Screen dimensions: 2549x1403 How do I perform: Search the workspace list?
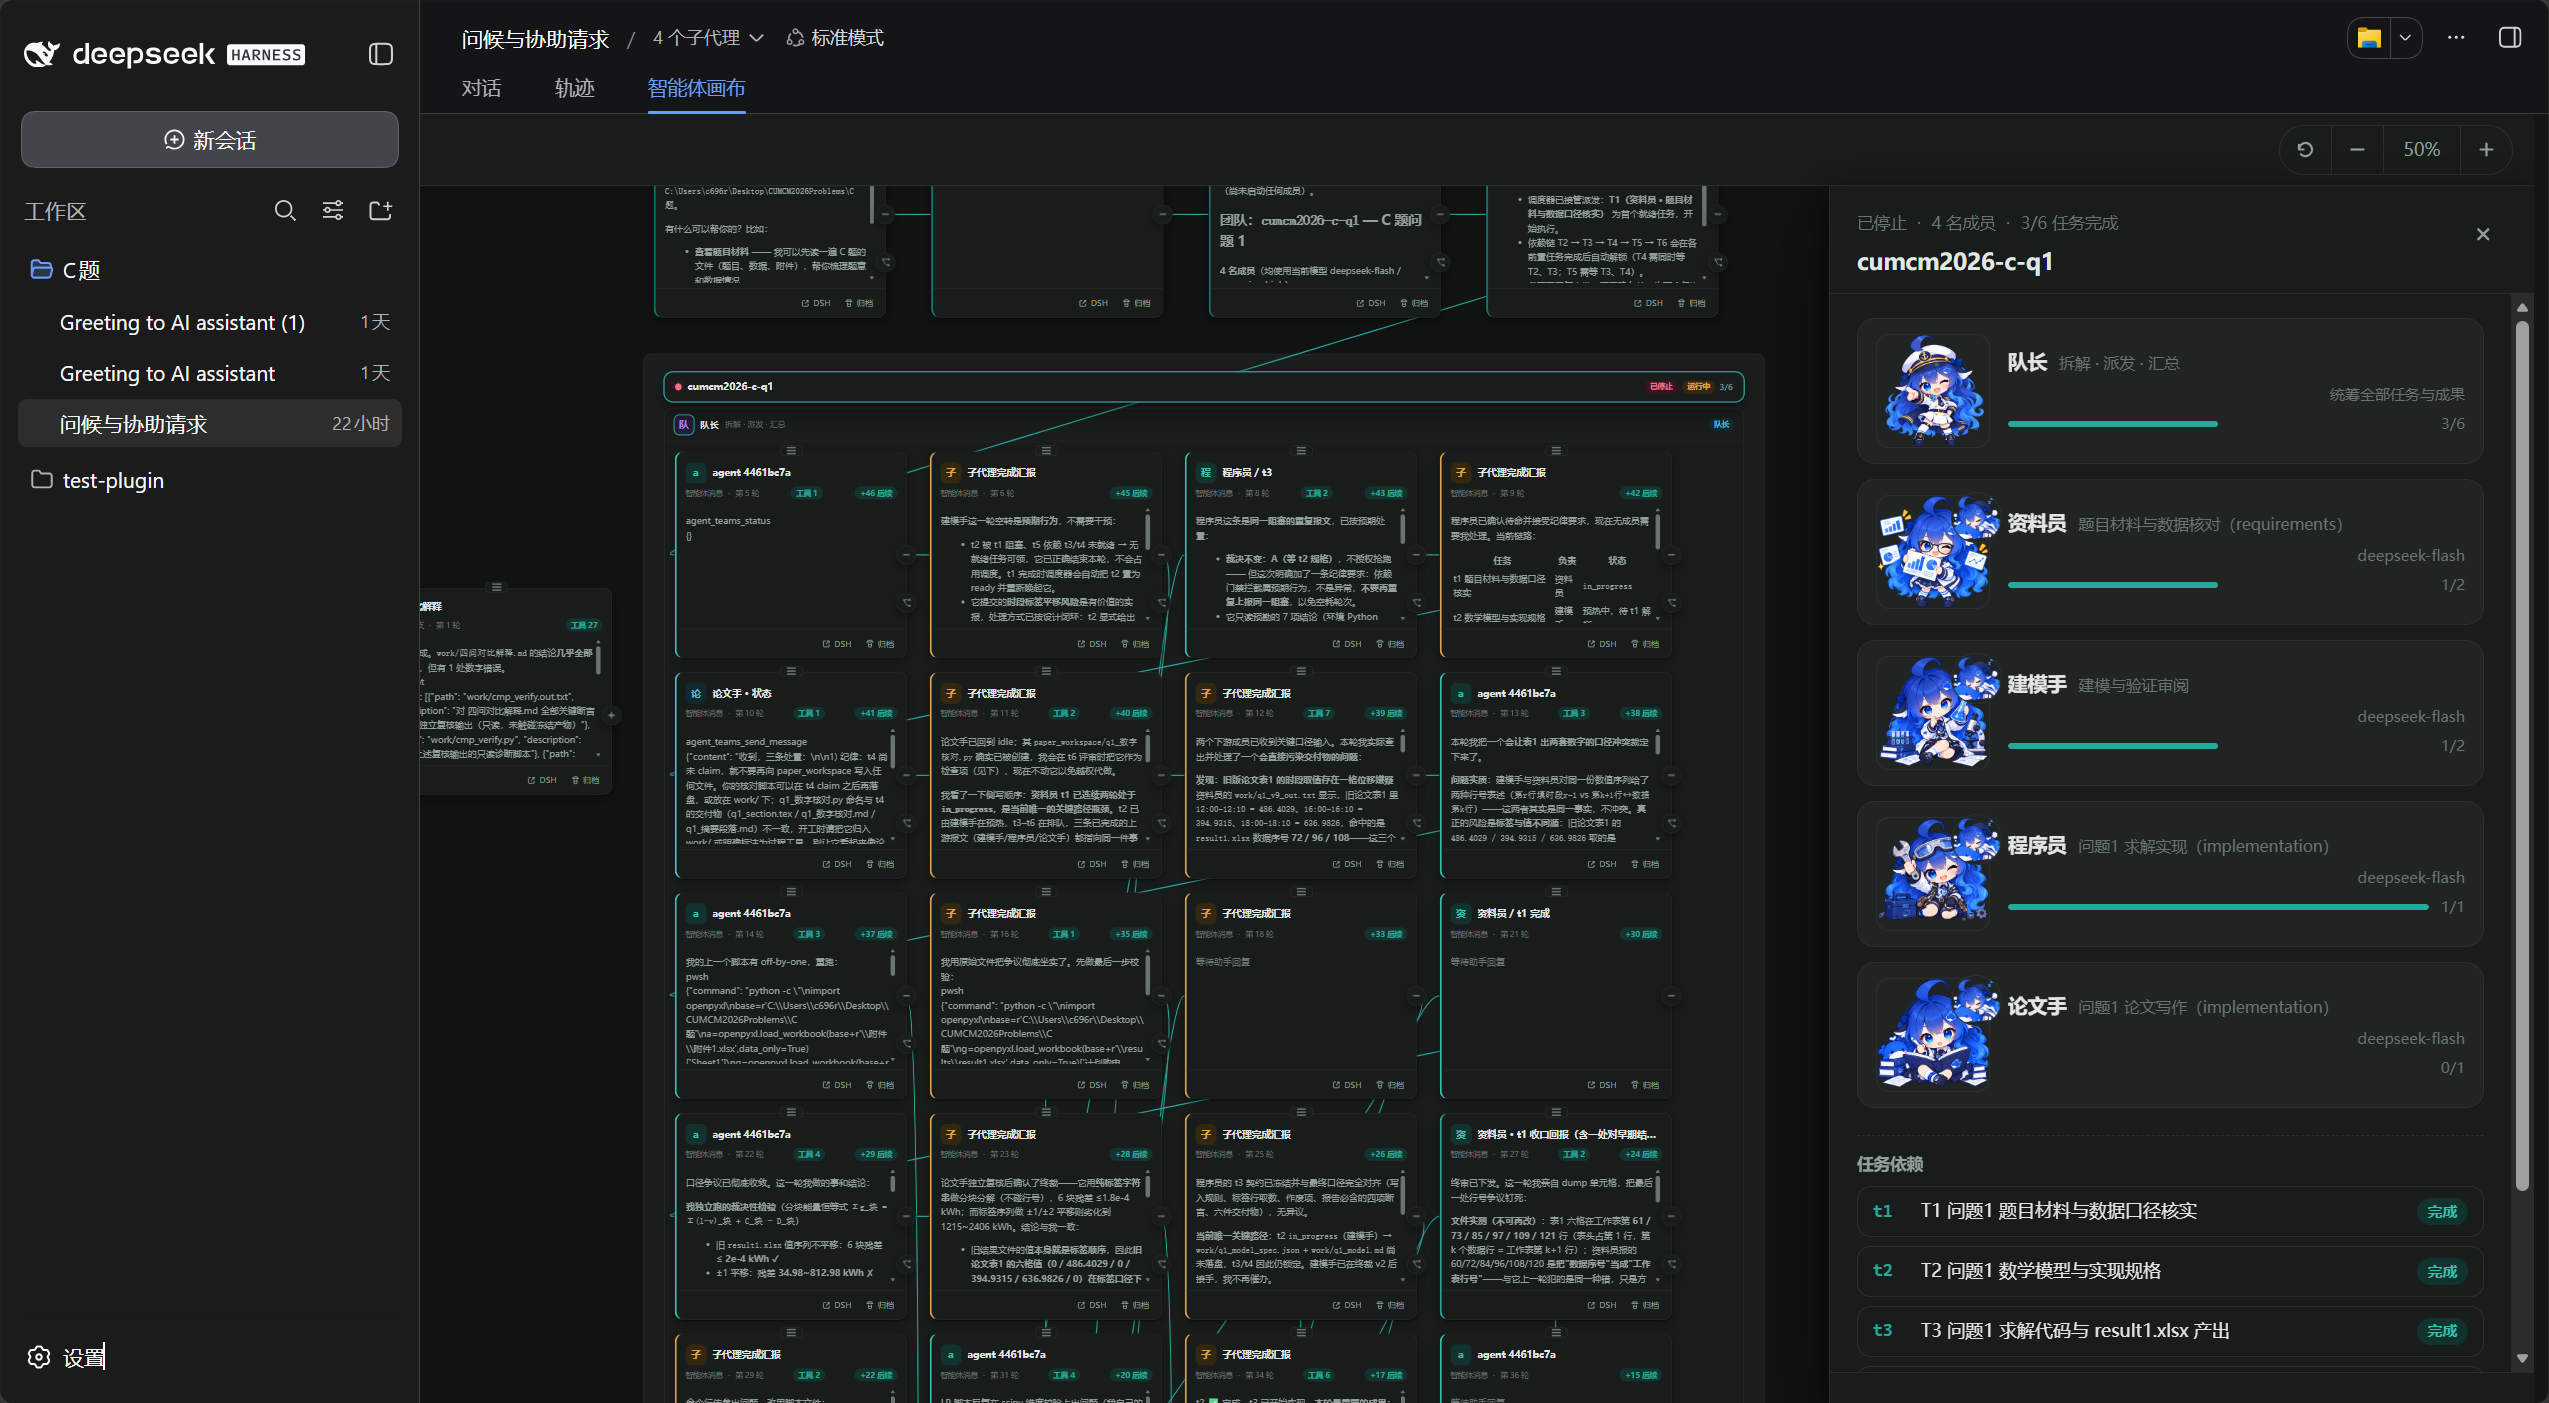click(285, 210)
